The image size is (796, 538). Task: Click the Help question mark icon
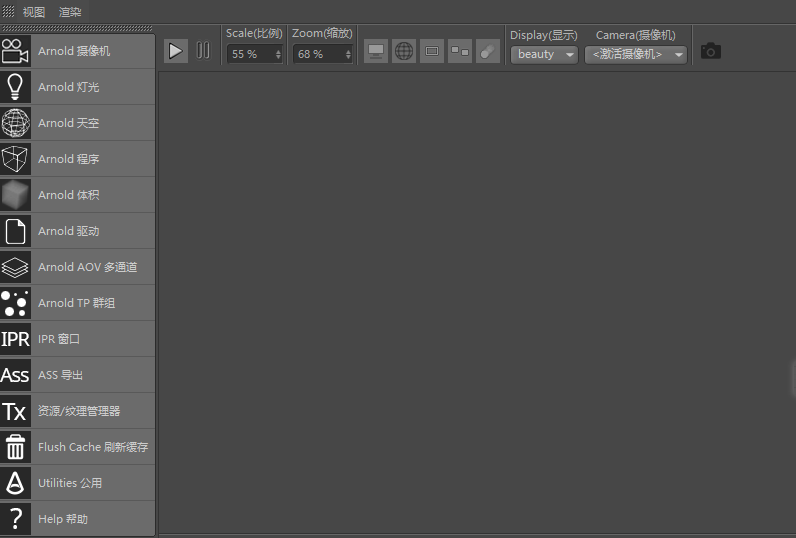[x=15, y=519]
